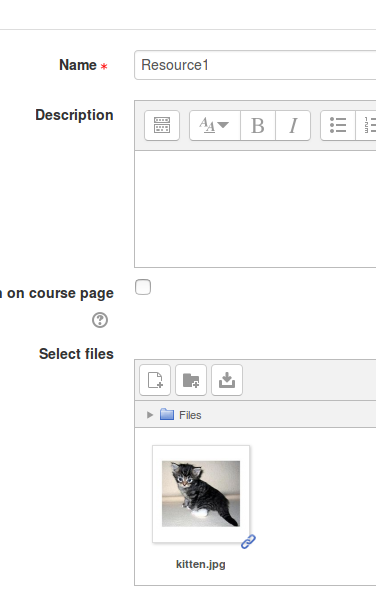The width and height of the screenshot is (376, 602).
Task: Create a new folder in file manager
Action: pos(191,380)
